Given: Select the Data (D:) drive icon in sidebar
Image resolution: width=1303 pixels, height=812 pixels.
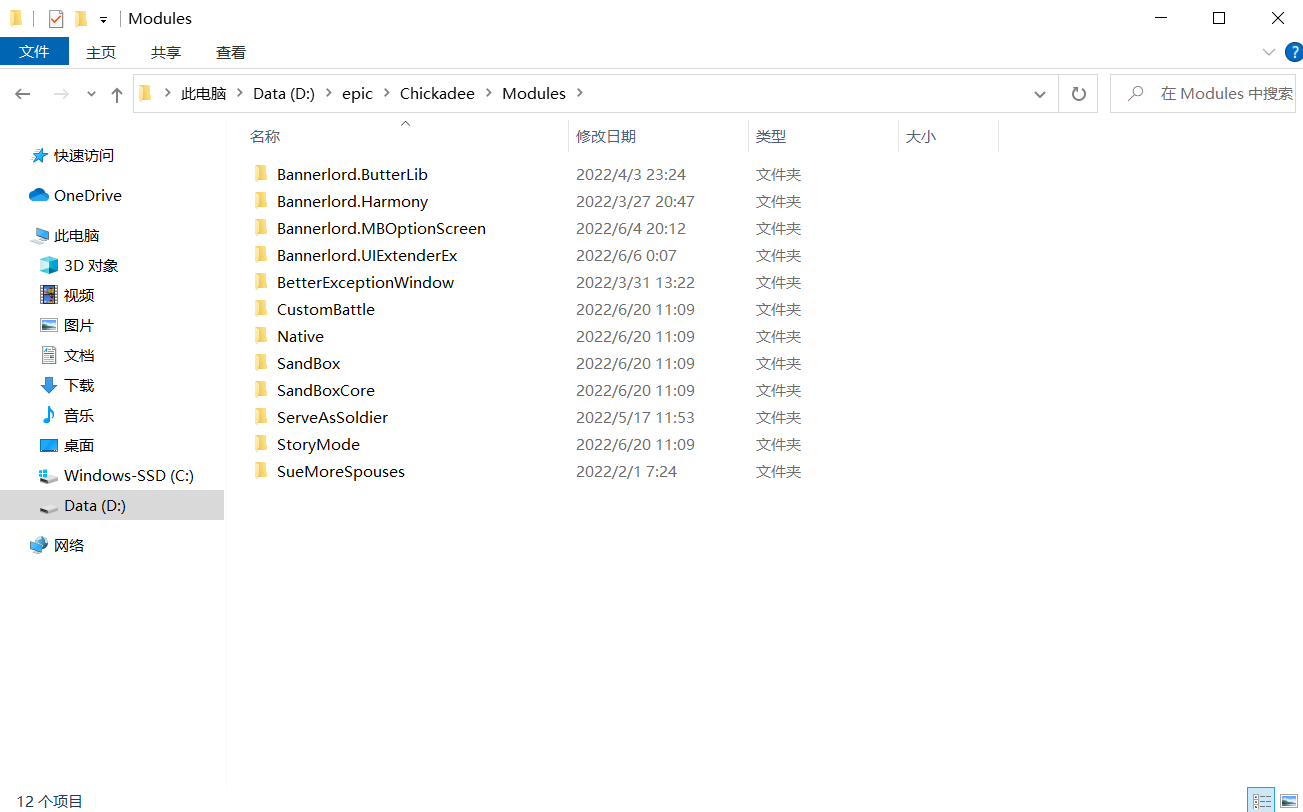Looking at the screenshot, I should click(x=49, y=507).
